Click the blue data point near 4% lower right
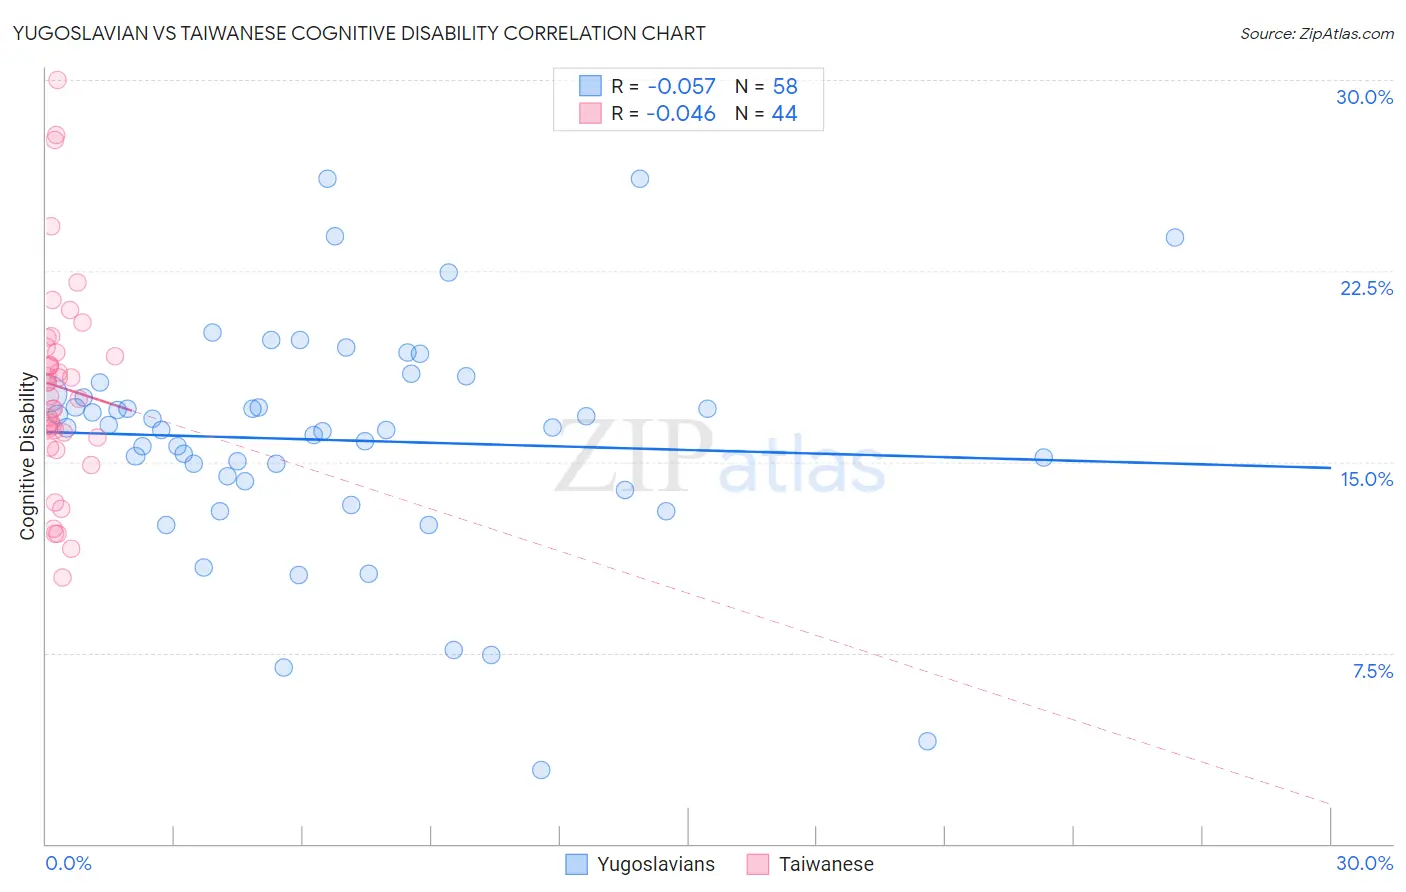The image size is (1406, 892). (x=927, y=741)
